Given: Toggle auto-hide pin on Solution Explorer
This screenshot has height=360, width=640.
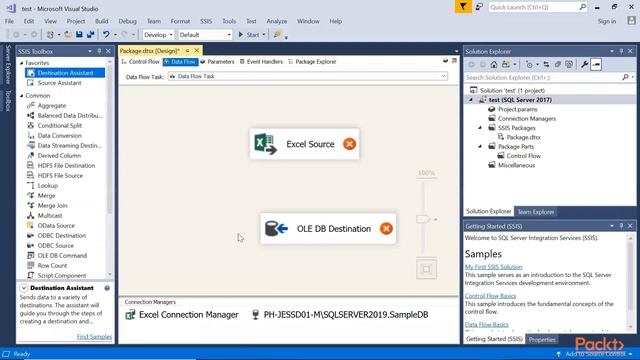Looking at the screenshot, I should click(621, 51).
